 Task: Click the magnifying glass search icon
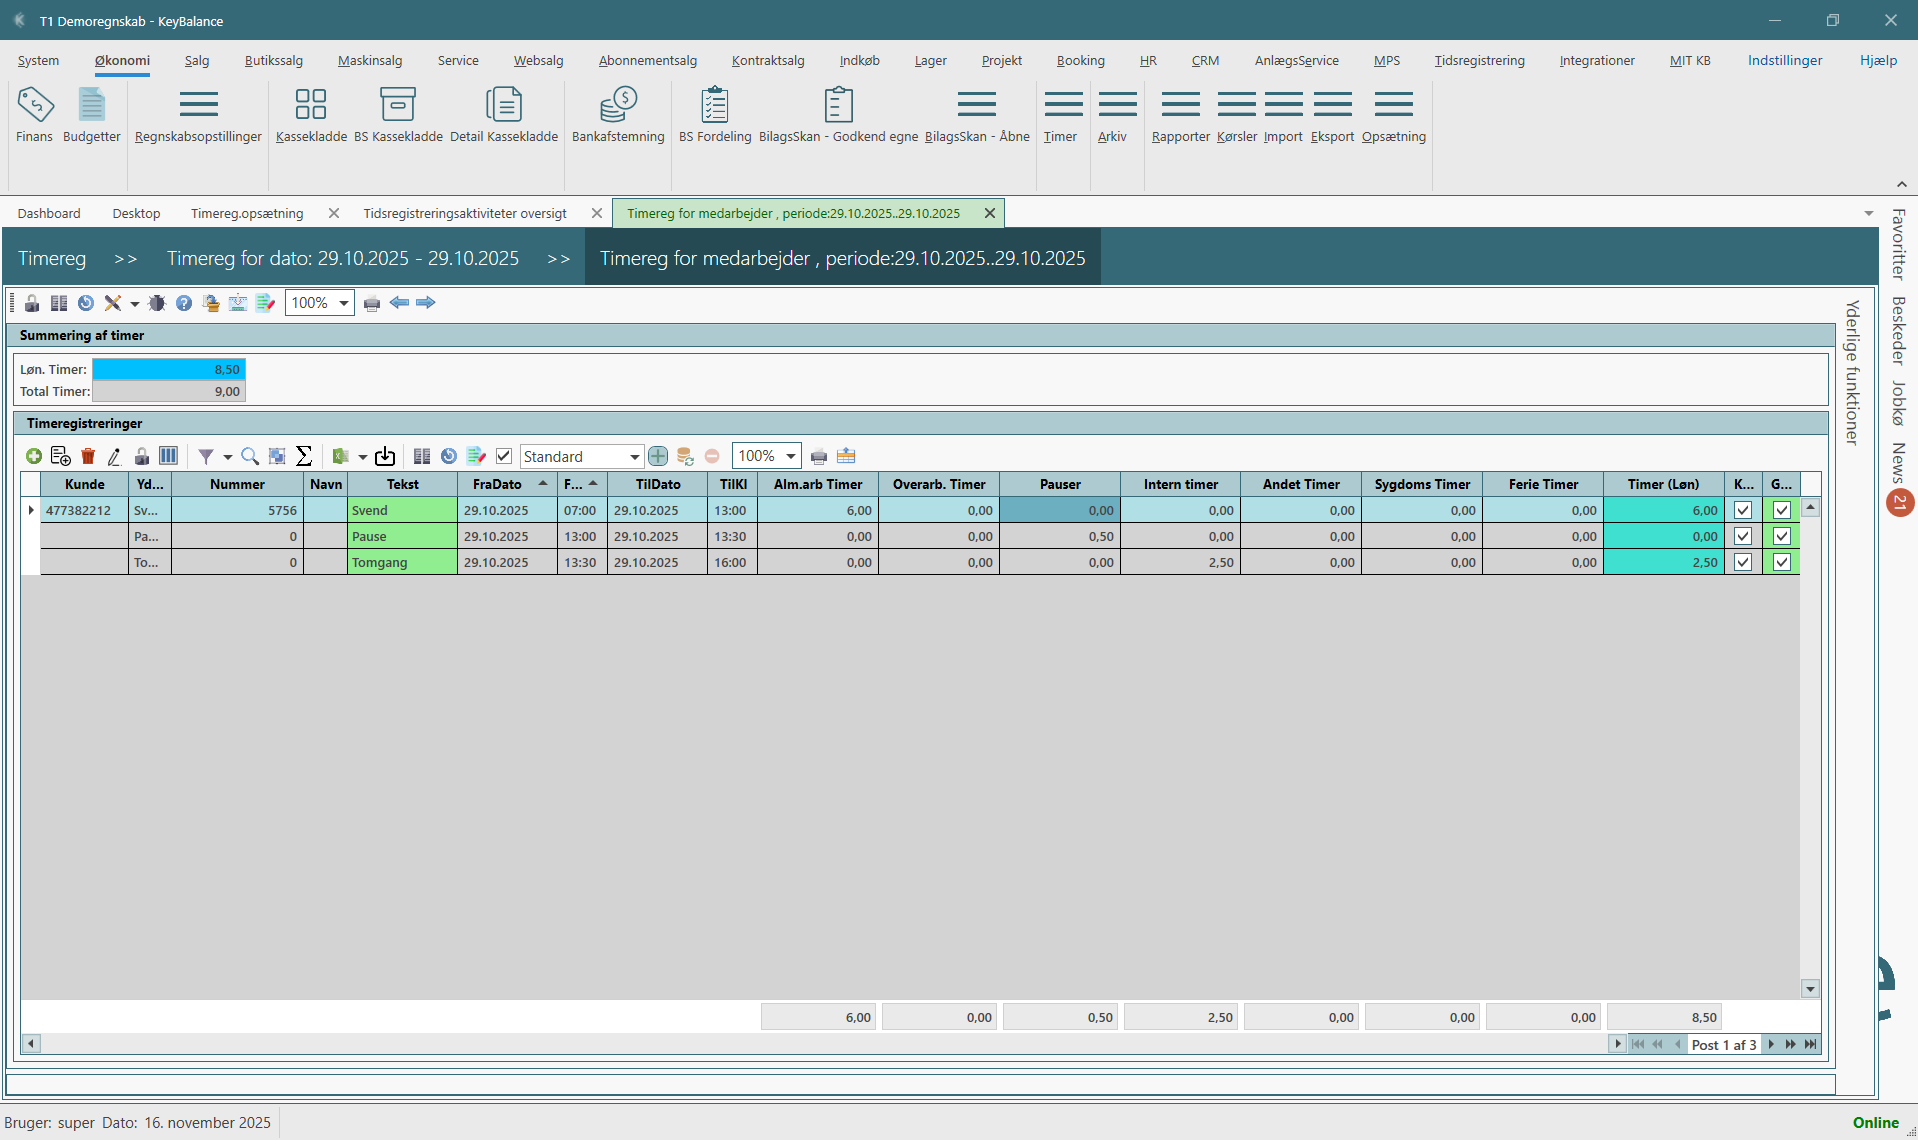(250, 456)
